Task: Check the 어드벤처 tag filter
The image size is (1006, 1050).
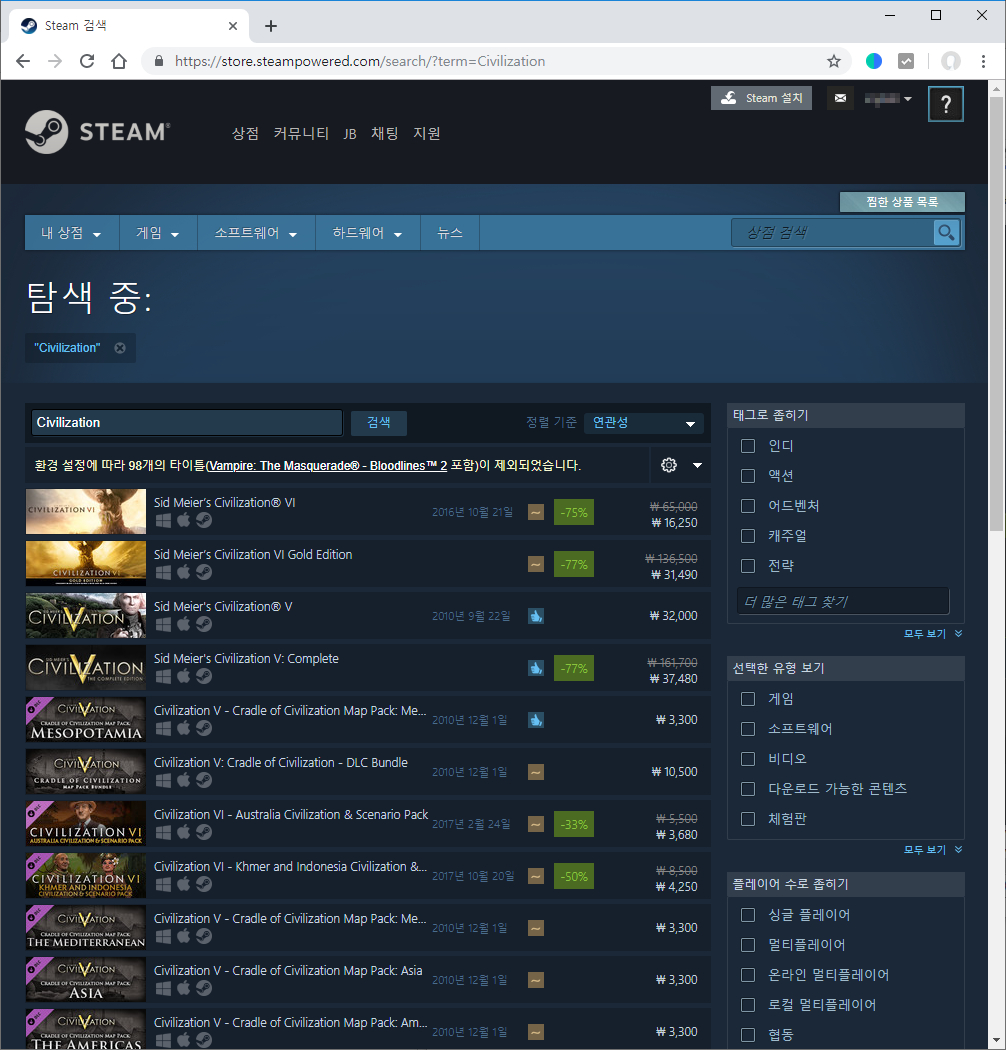Action: pyautogui.click(x=748, y=506)
